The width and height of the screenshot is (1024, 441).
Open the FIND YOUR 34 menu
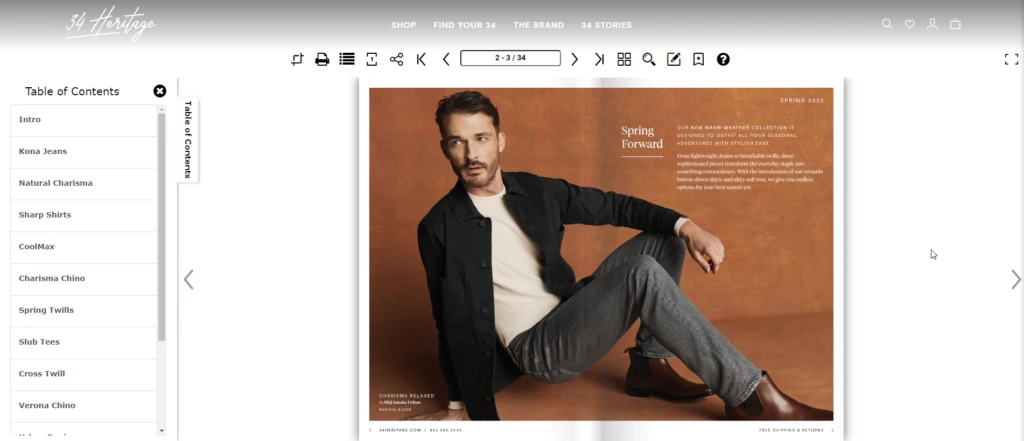[x=465, y=25]
